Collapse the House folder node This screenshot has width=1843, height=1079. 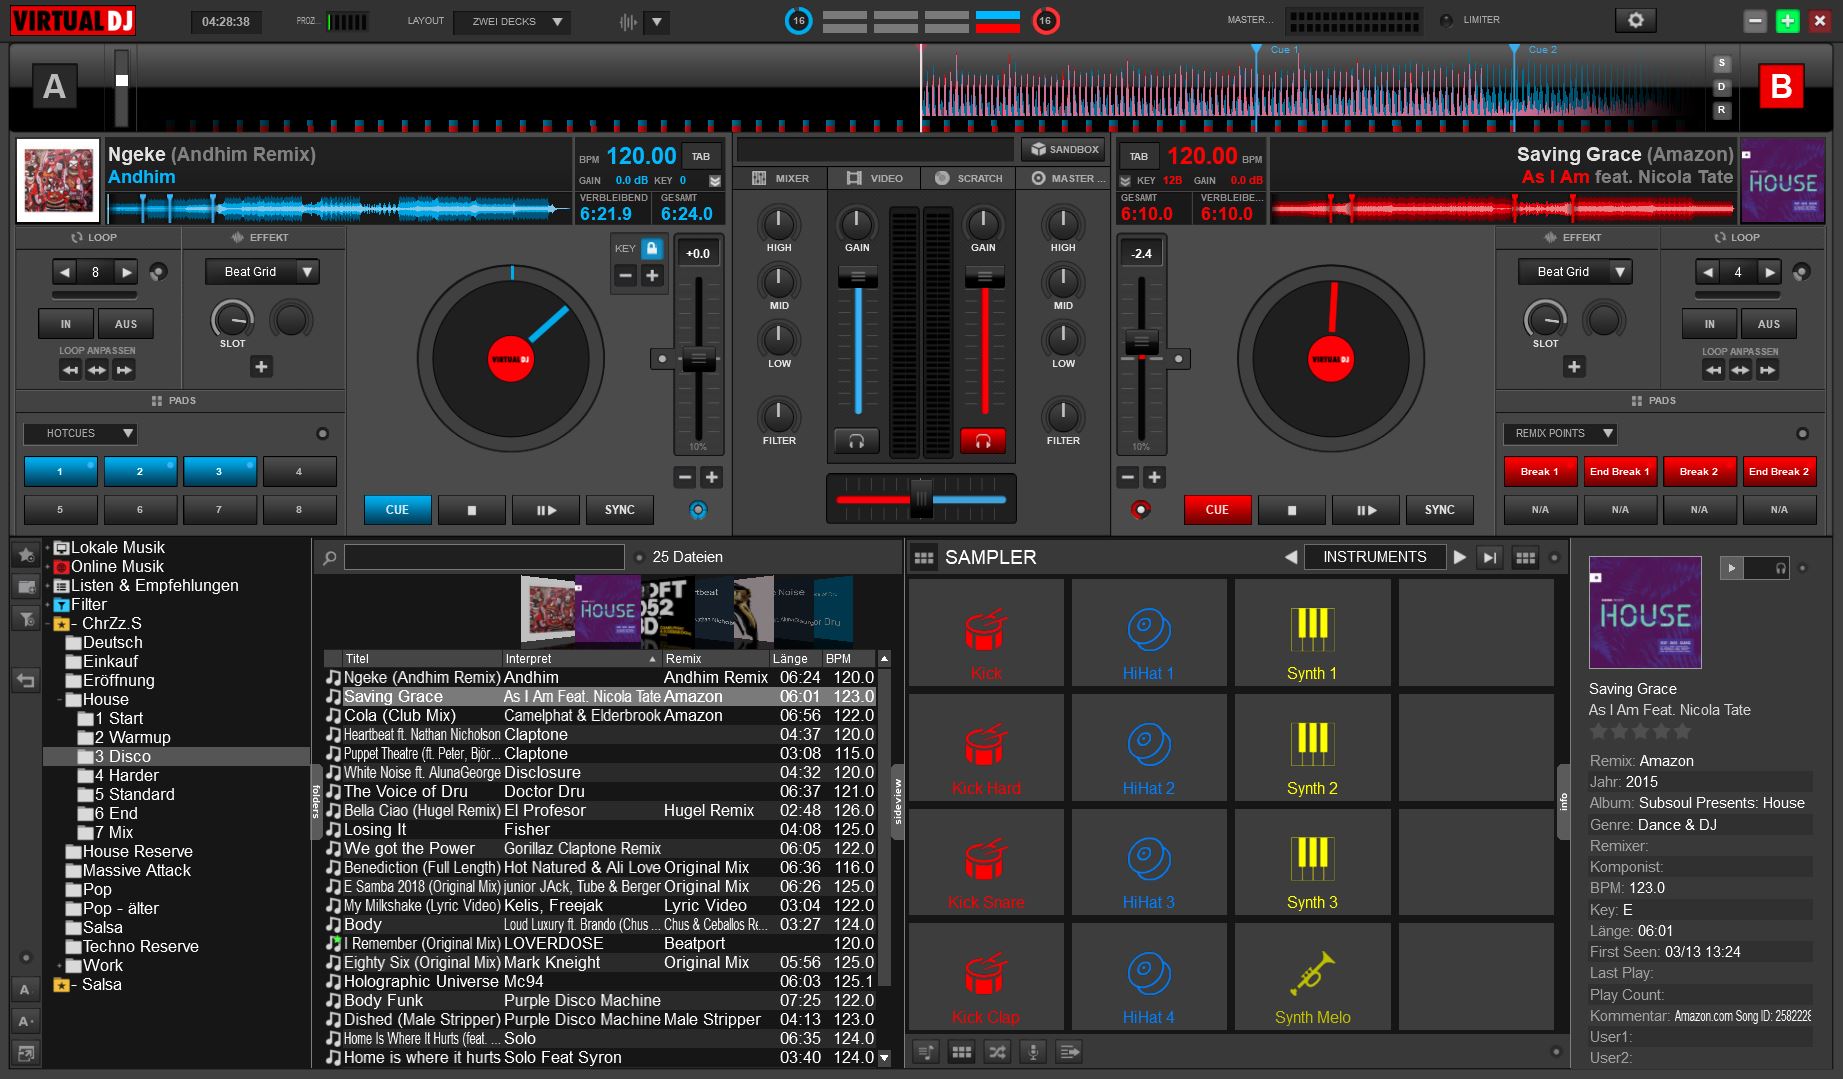pyautogui.click(x=59, y=700)
